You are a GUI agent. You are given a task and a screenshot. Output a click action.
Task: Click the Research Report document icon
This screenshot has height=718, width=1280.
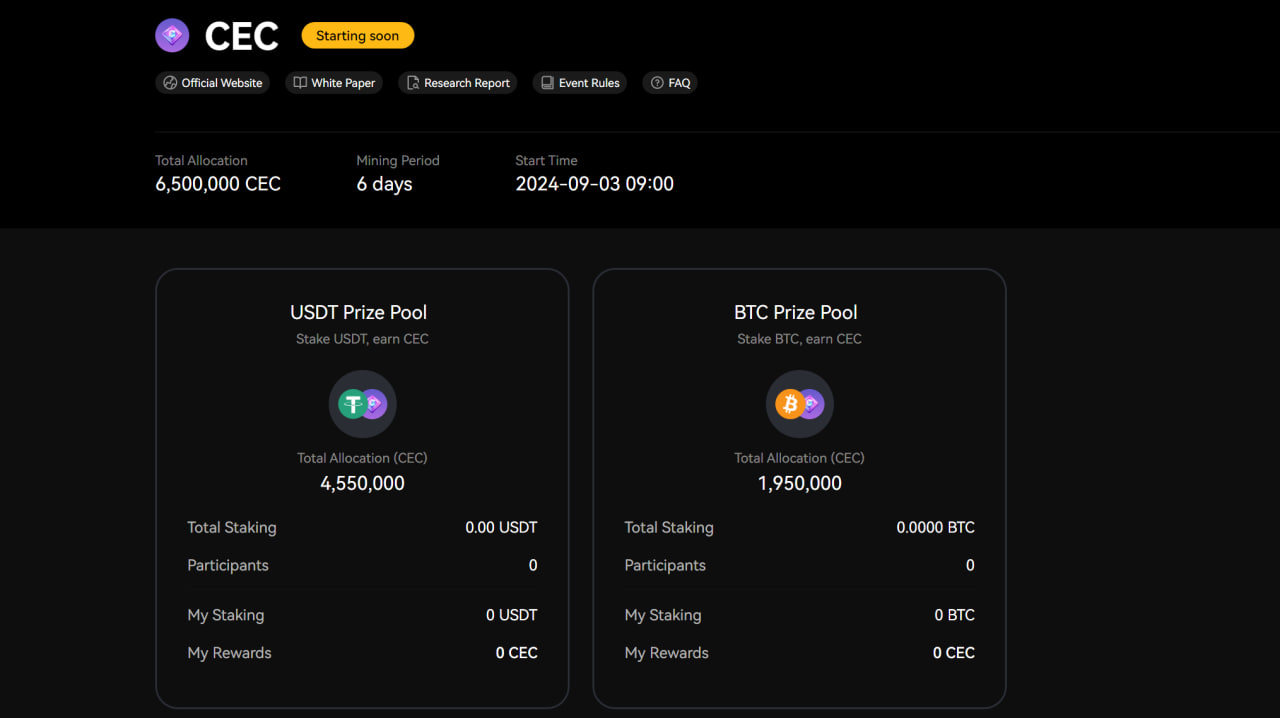point(413,83)
